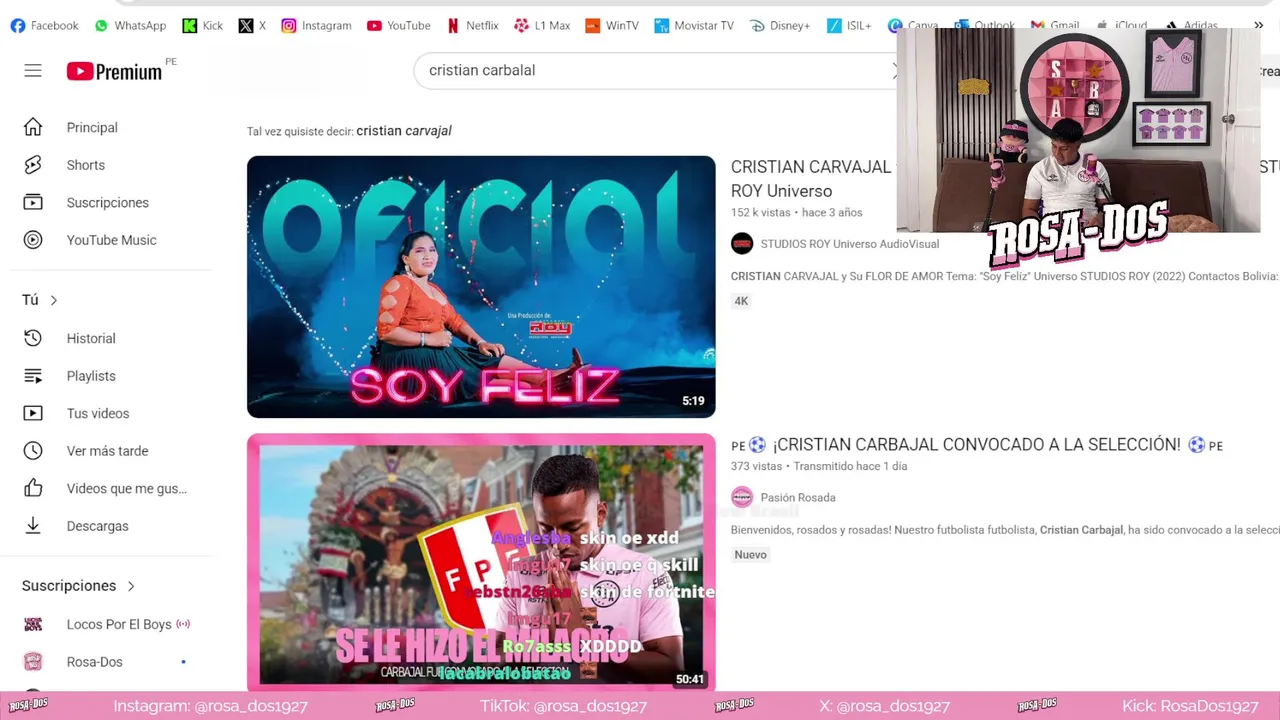Open Movistar TV bookmark
Viewport: 1280px width, 720px height.
(x=694, y=25)
